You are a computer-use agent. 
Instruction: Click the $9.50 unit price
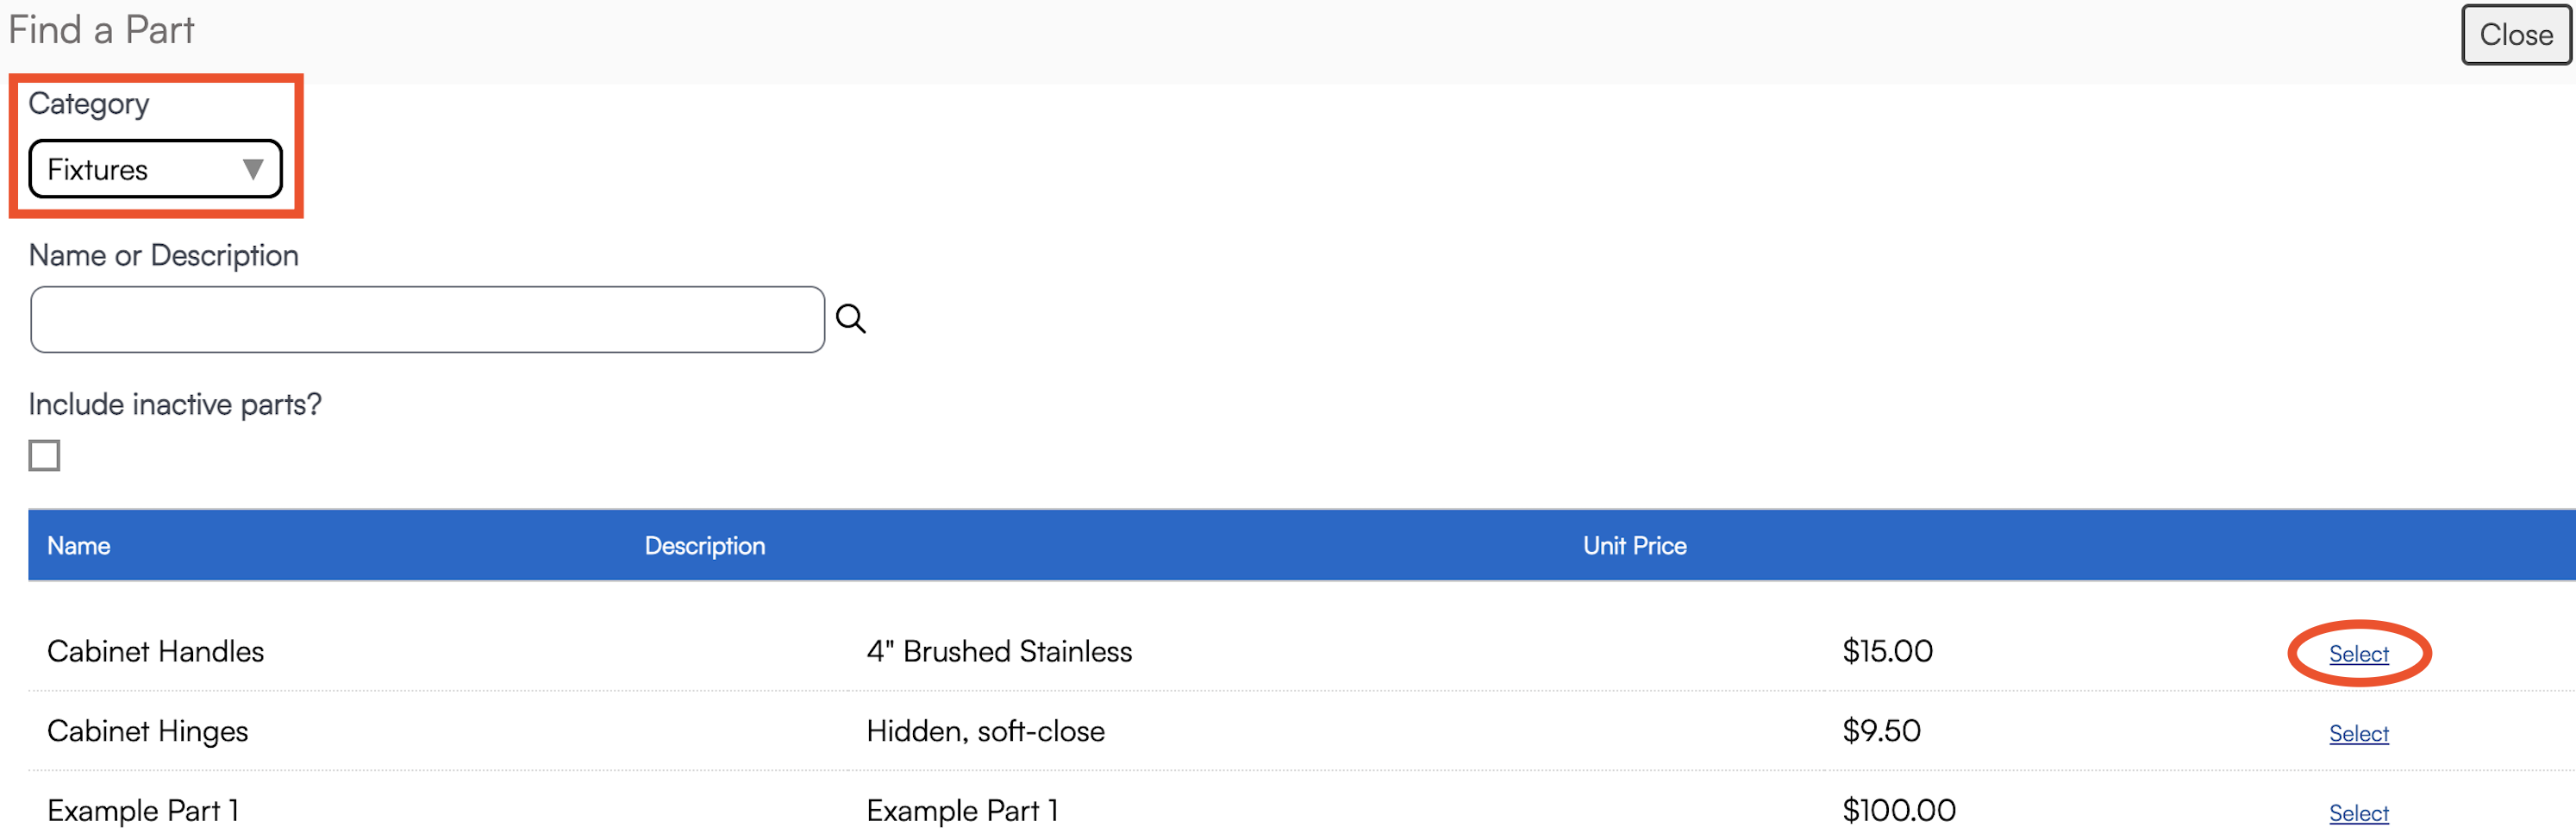click(1881, 732)
